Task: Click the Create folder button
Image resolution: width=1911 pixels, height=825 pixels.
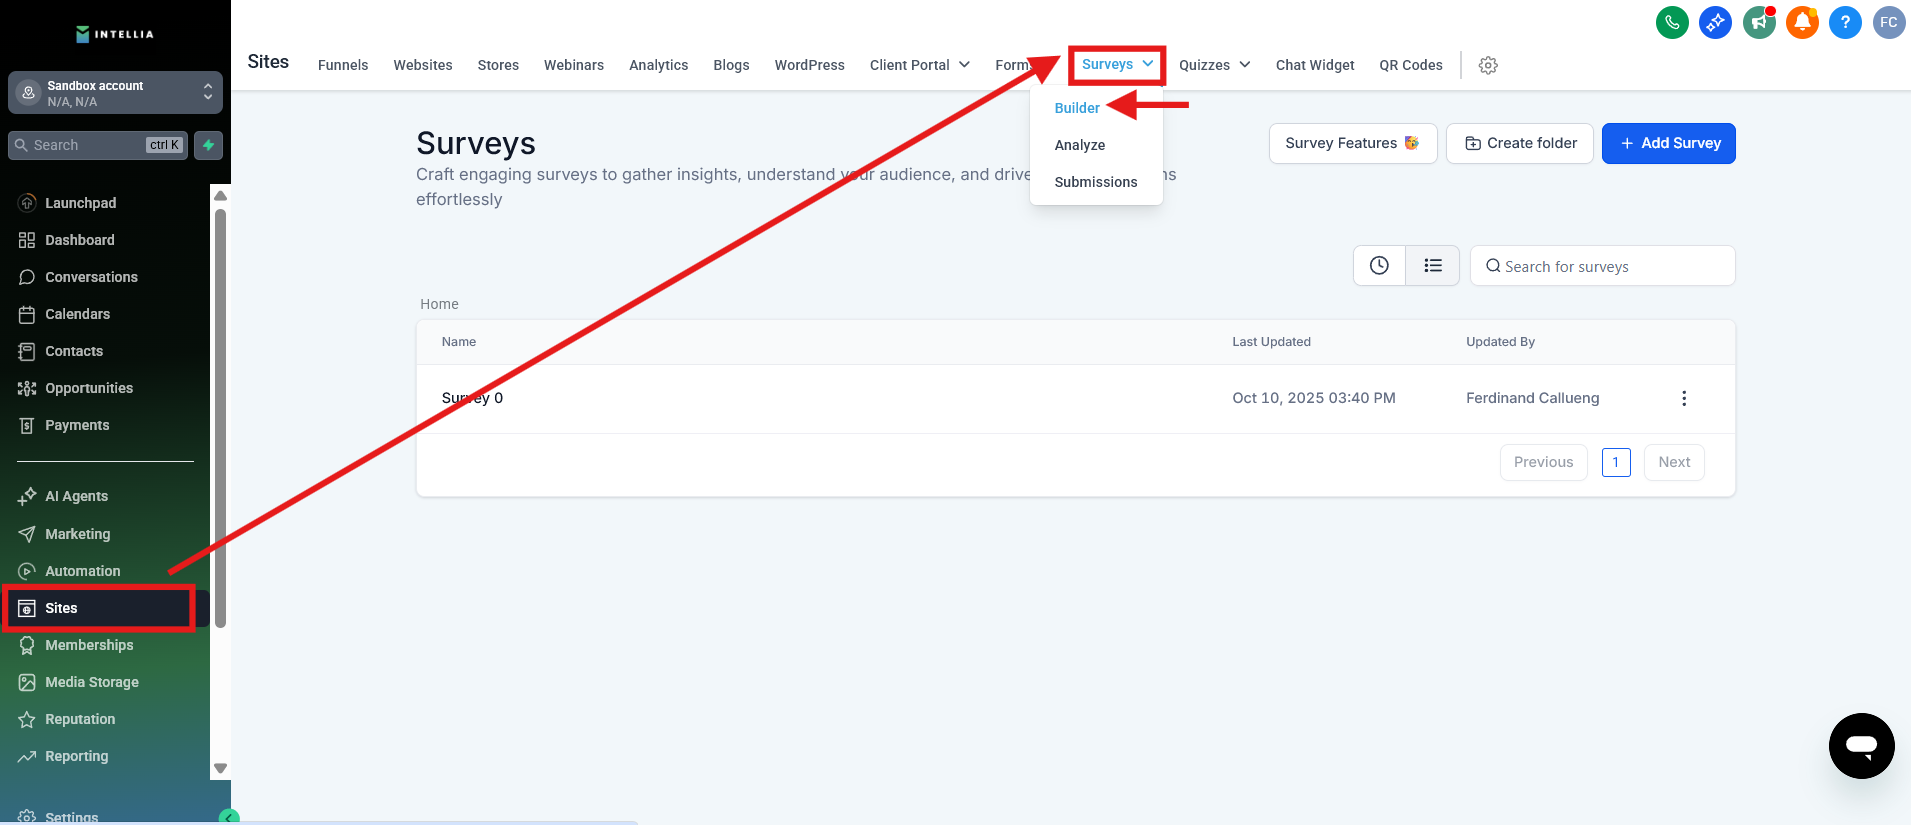Action: (1519, 143)
